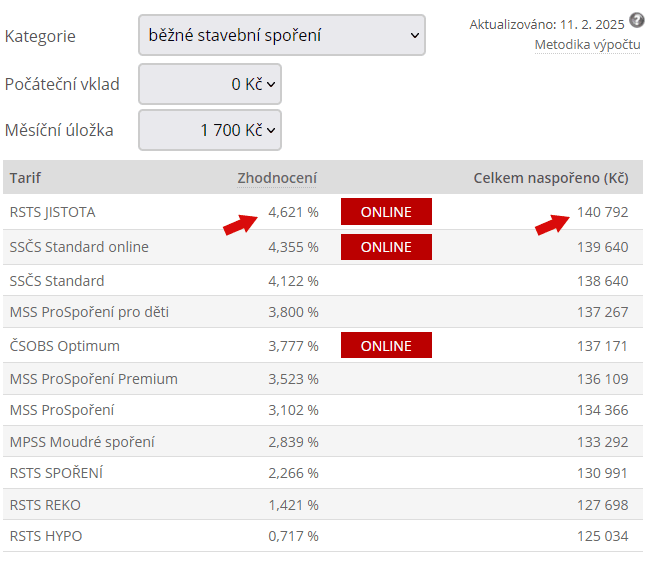
Task: Click the Tarif column header
Action: point(25,178)
